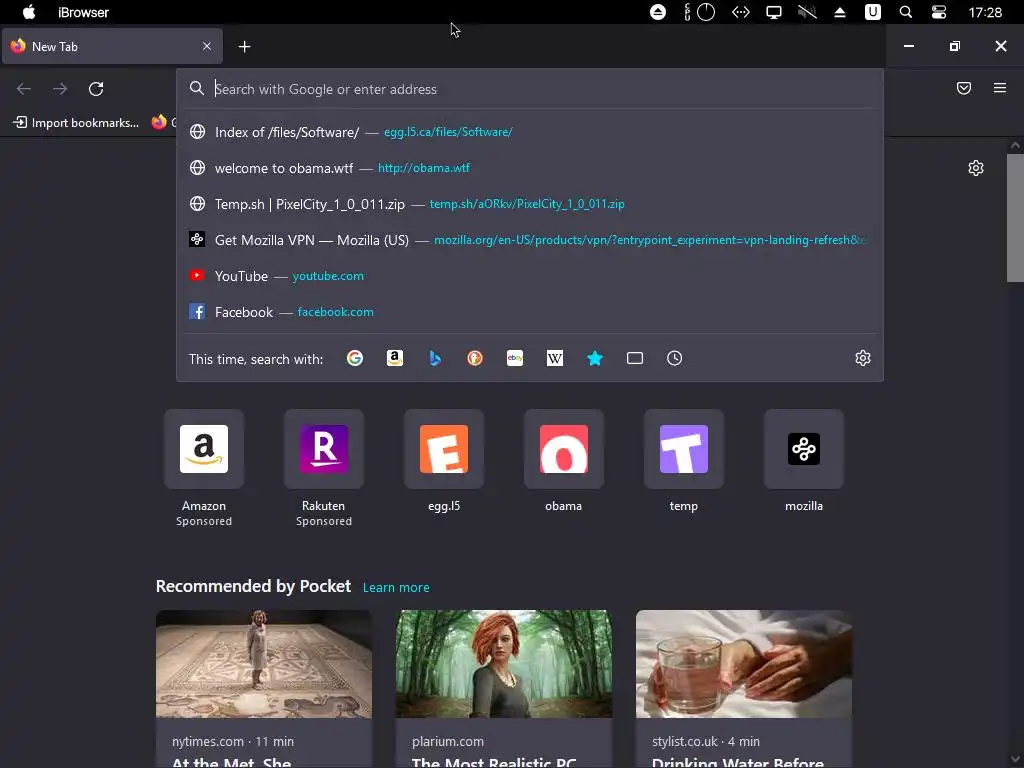Open Control Center in menu bar
This screenshot has width=1024, height=768.
coord(938,12)
